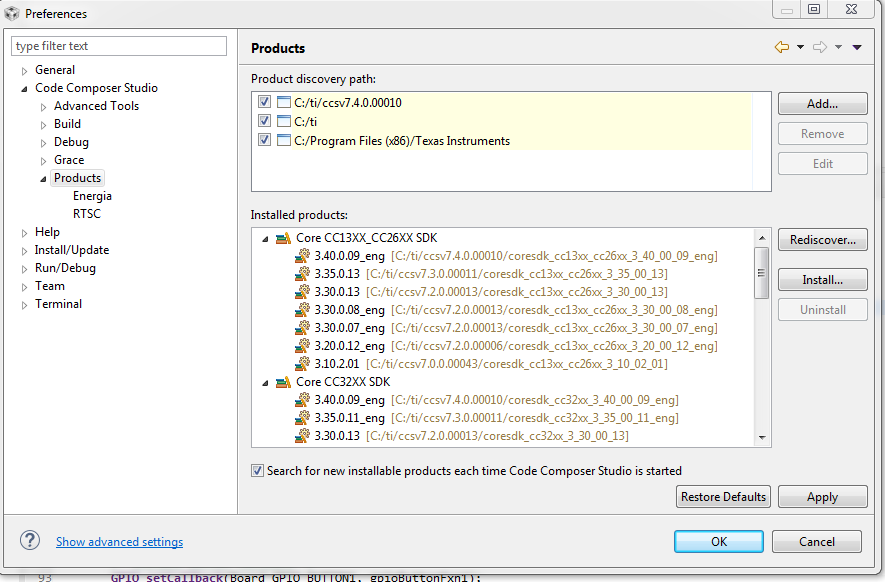The image size is (885, 582).
Task: Click the icon of version 3.35.0.13
Action: pyautogui.click(x=303, y=274)
